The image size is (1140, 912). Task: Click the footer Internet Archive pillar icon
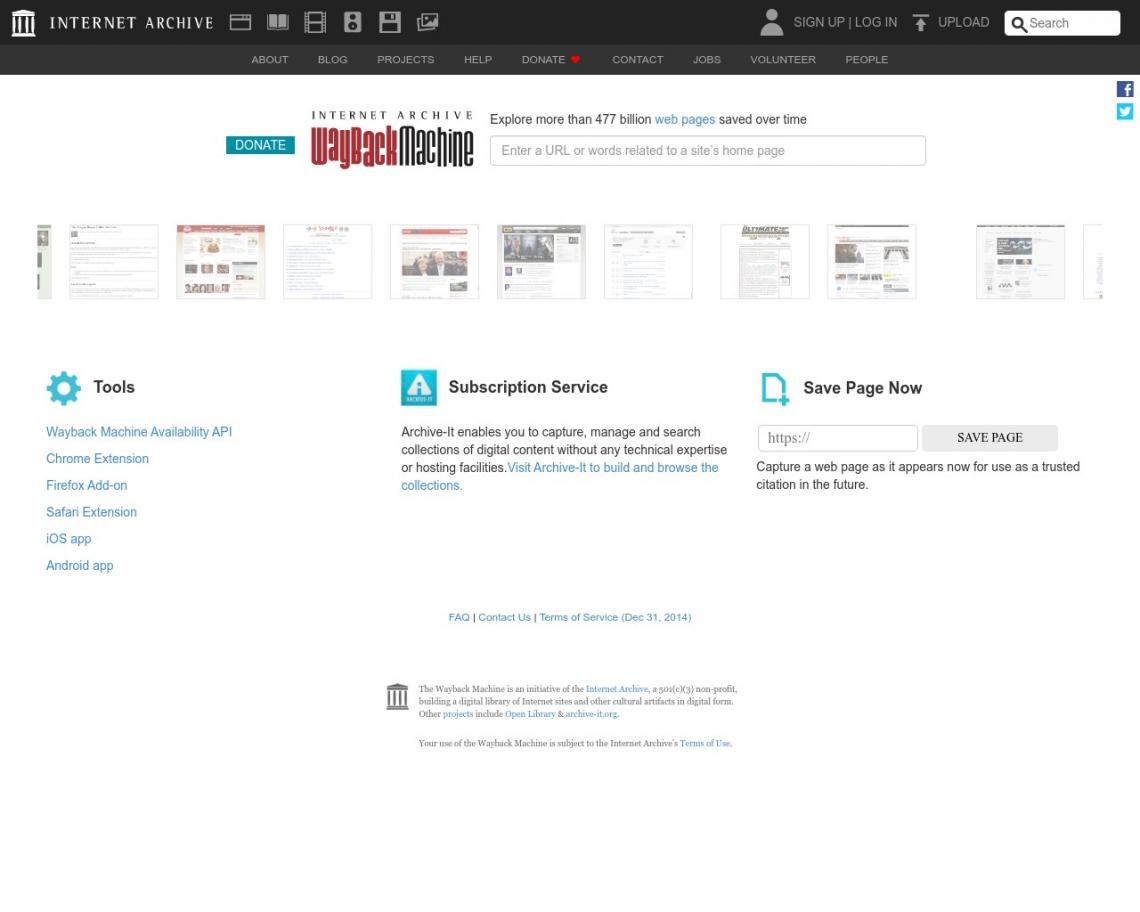[x=397, y=697]
